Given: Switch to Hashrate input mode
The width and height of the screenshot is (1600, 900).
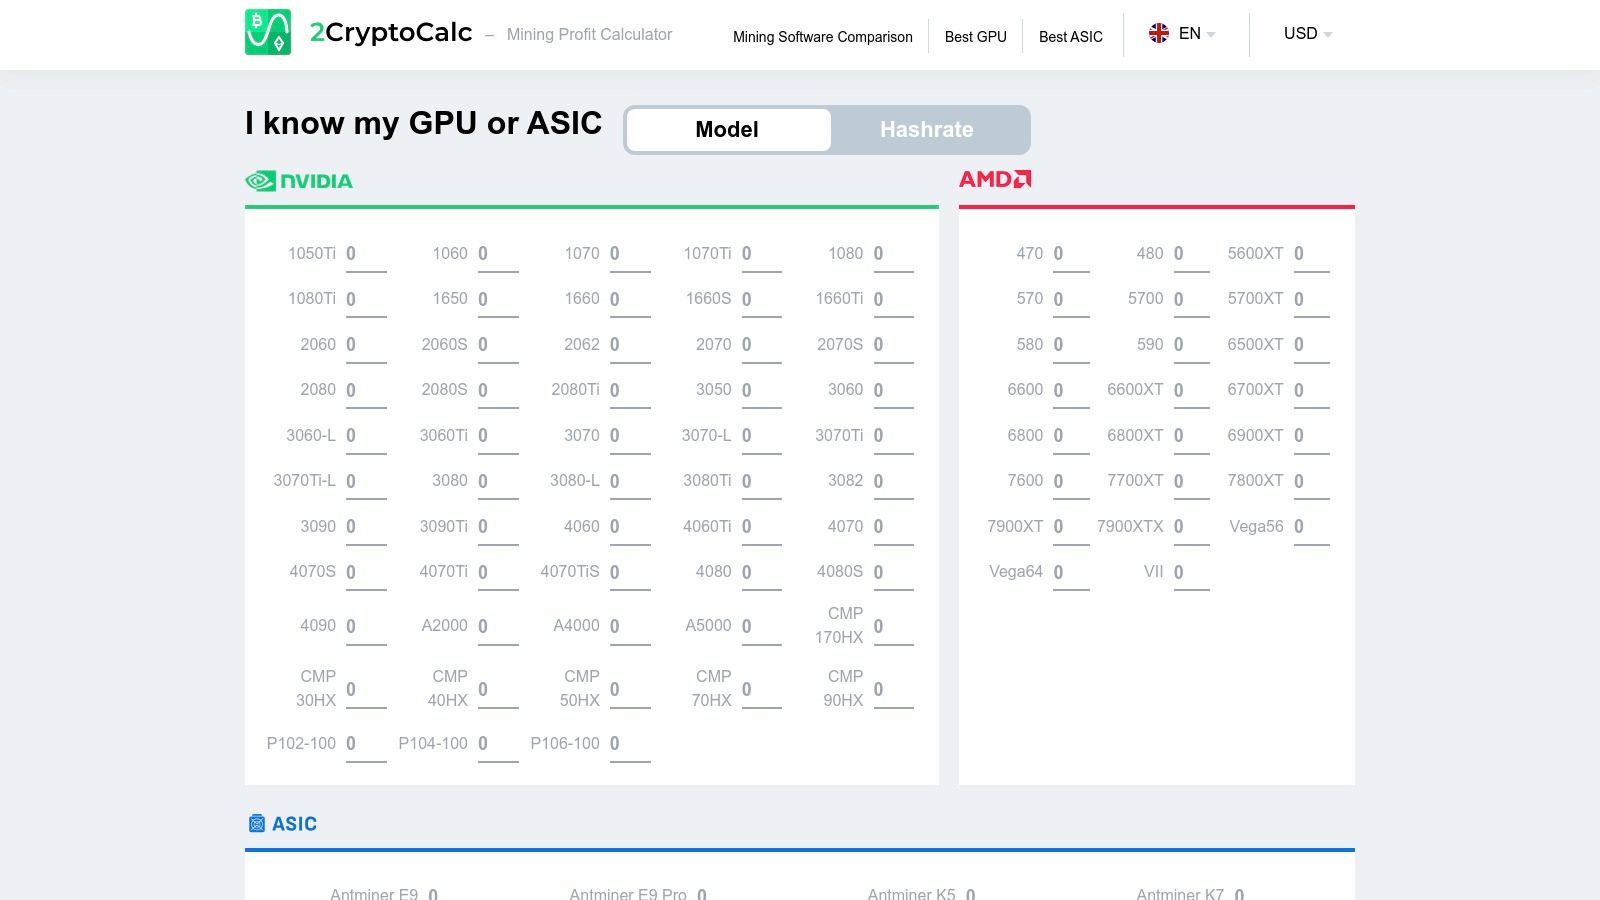Looking at the screenshot, I should (926, 129).
